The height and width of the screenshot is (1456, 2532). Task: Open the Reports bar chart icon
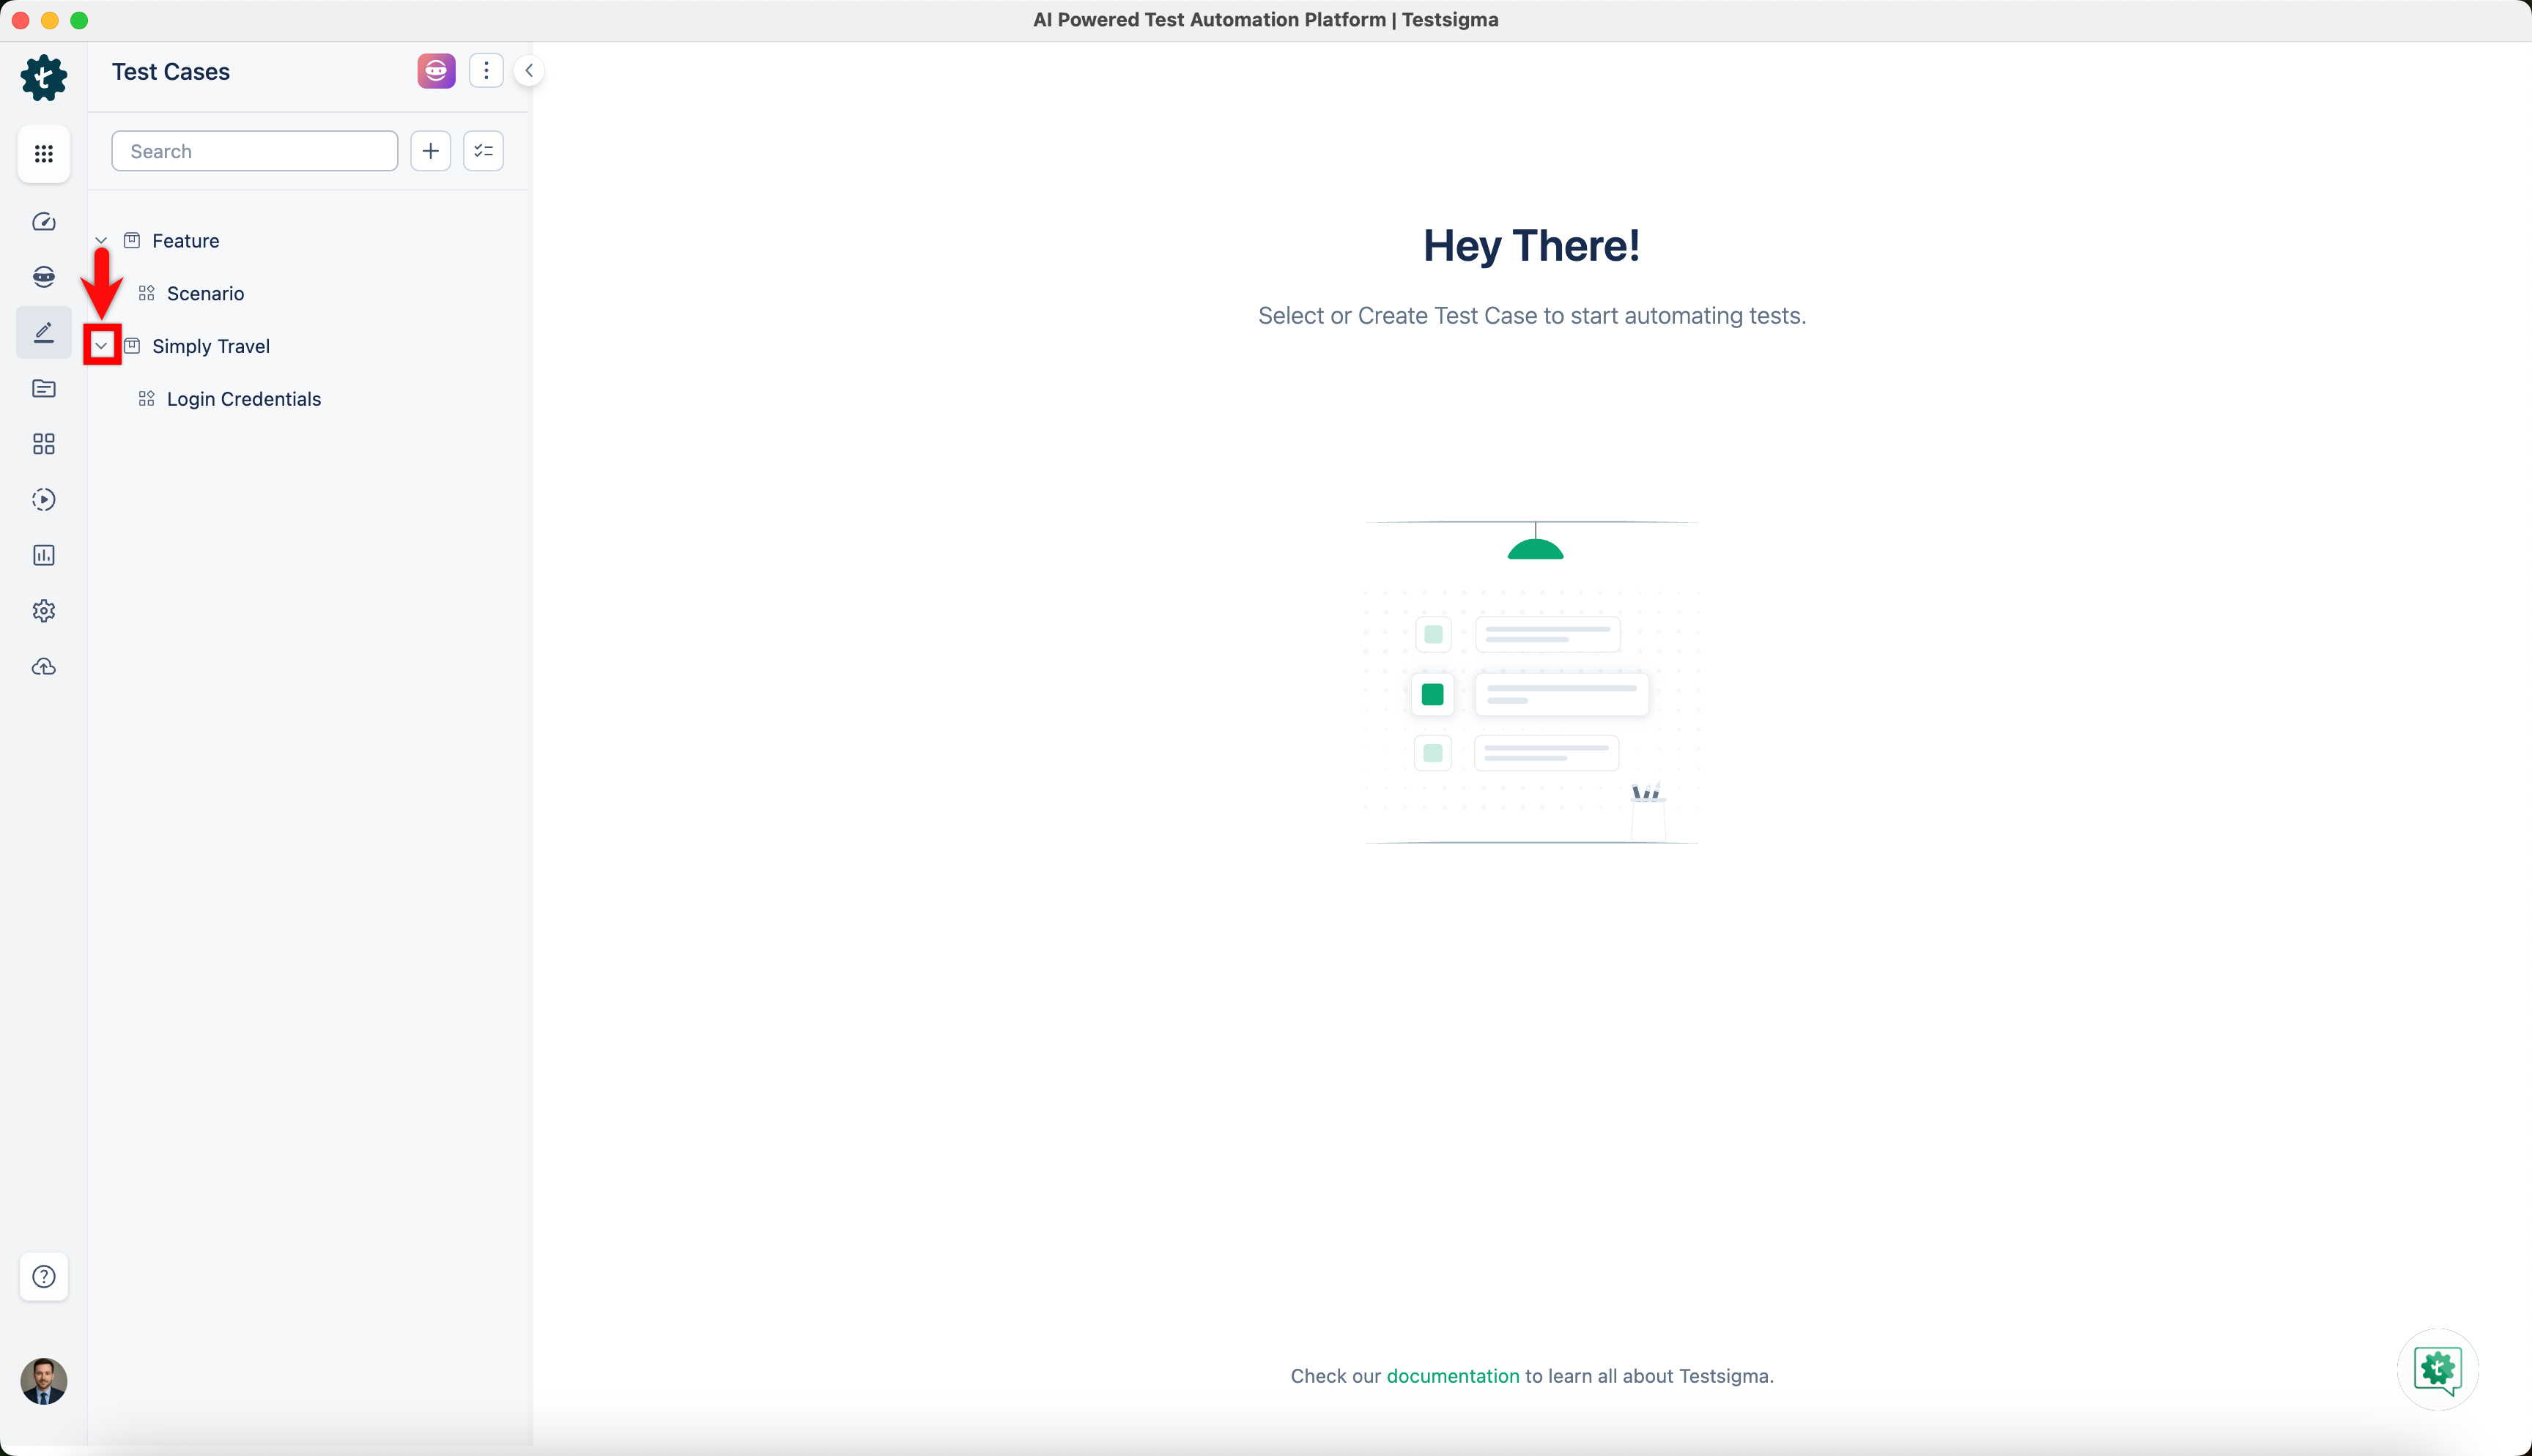43,555
